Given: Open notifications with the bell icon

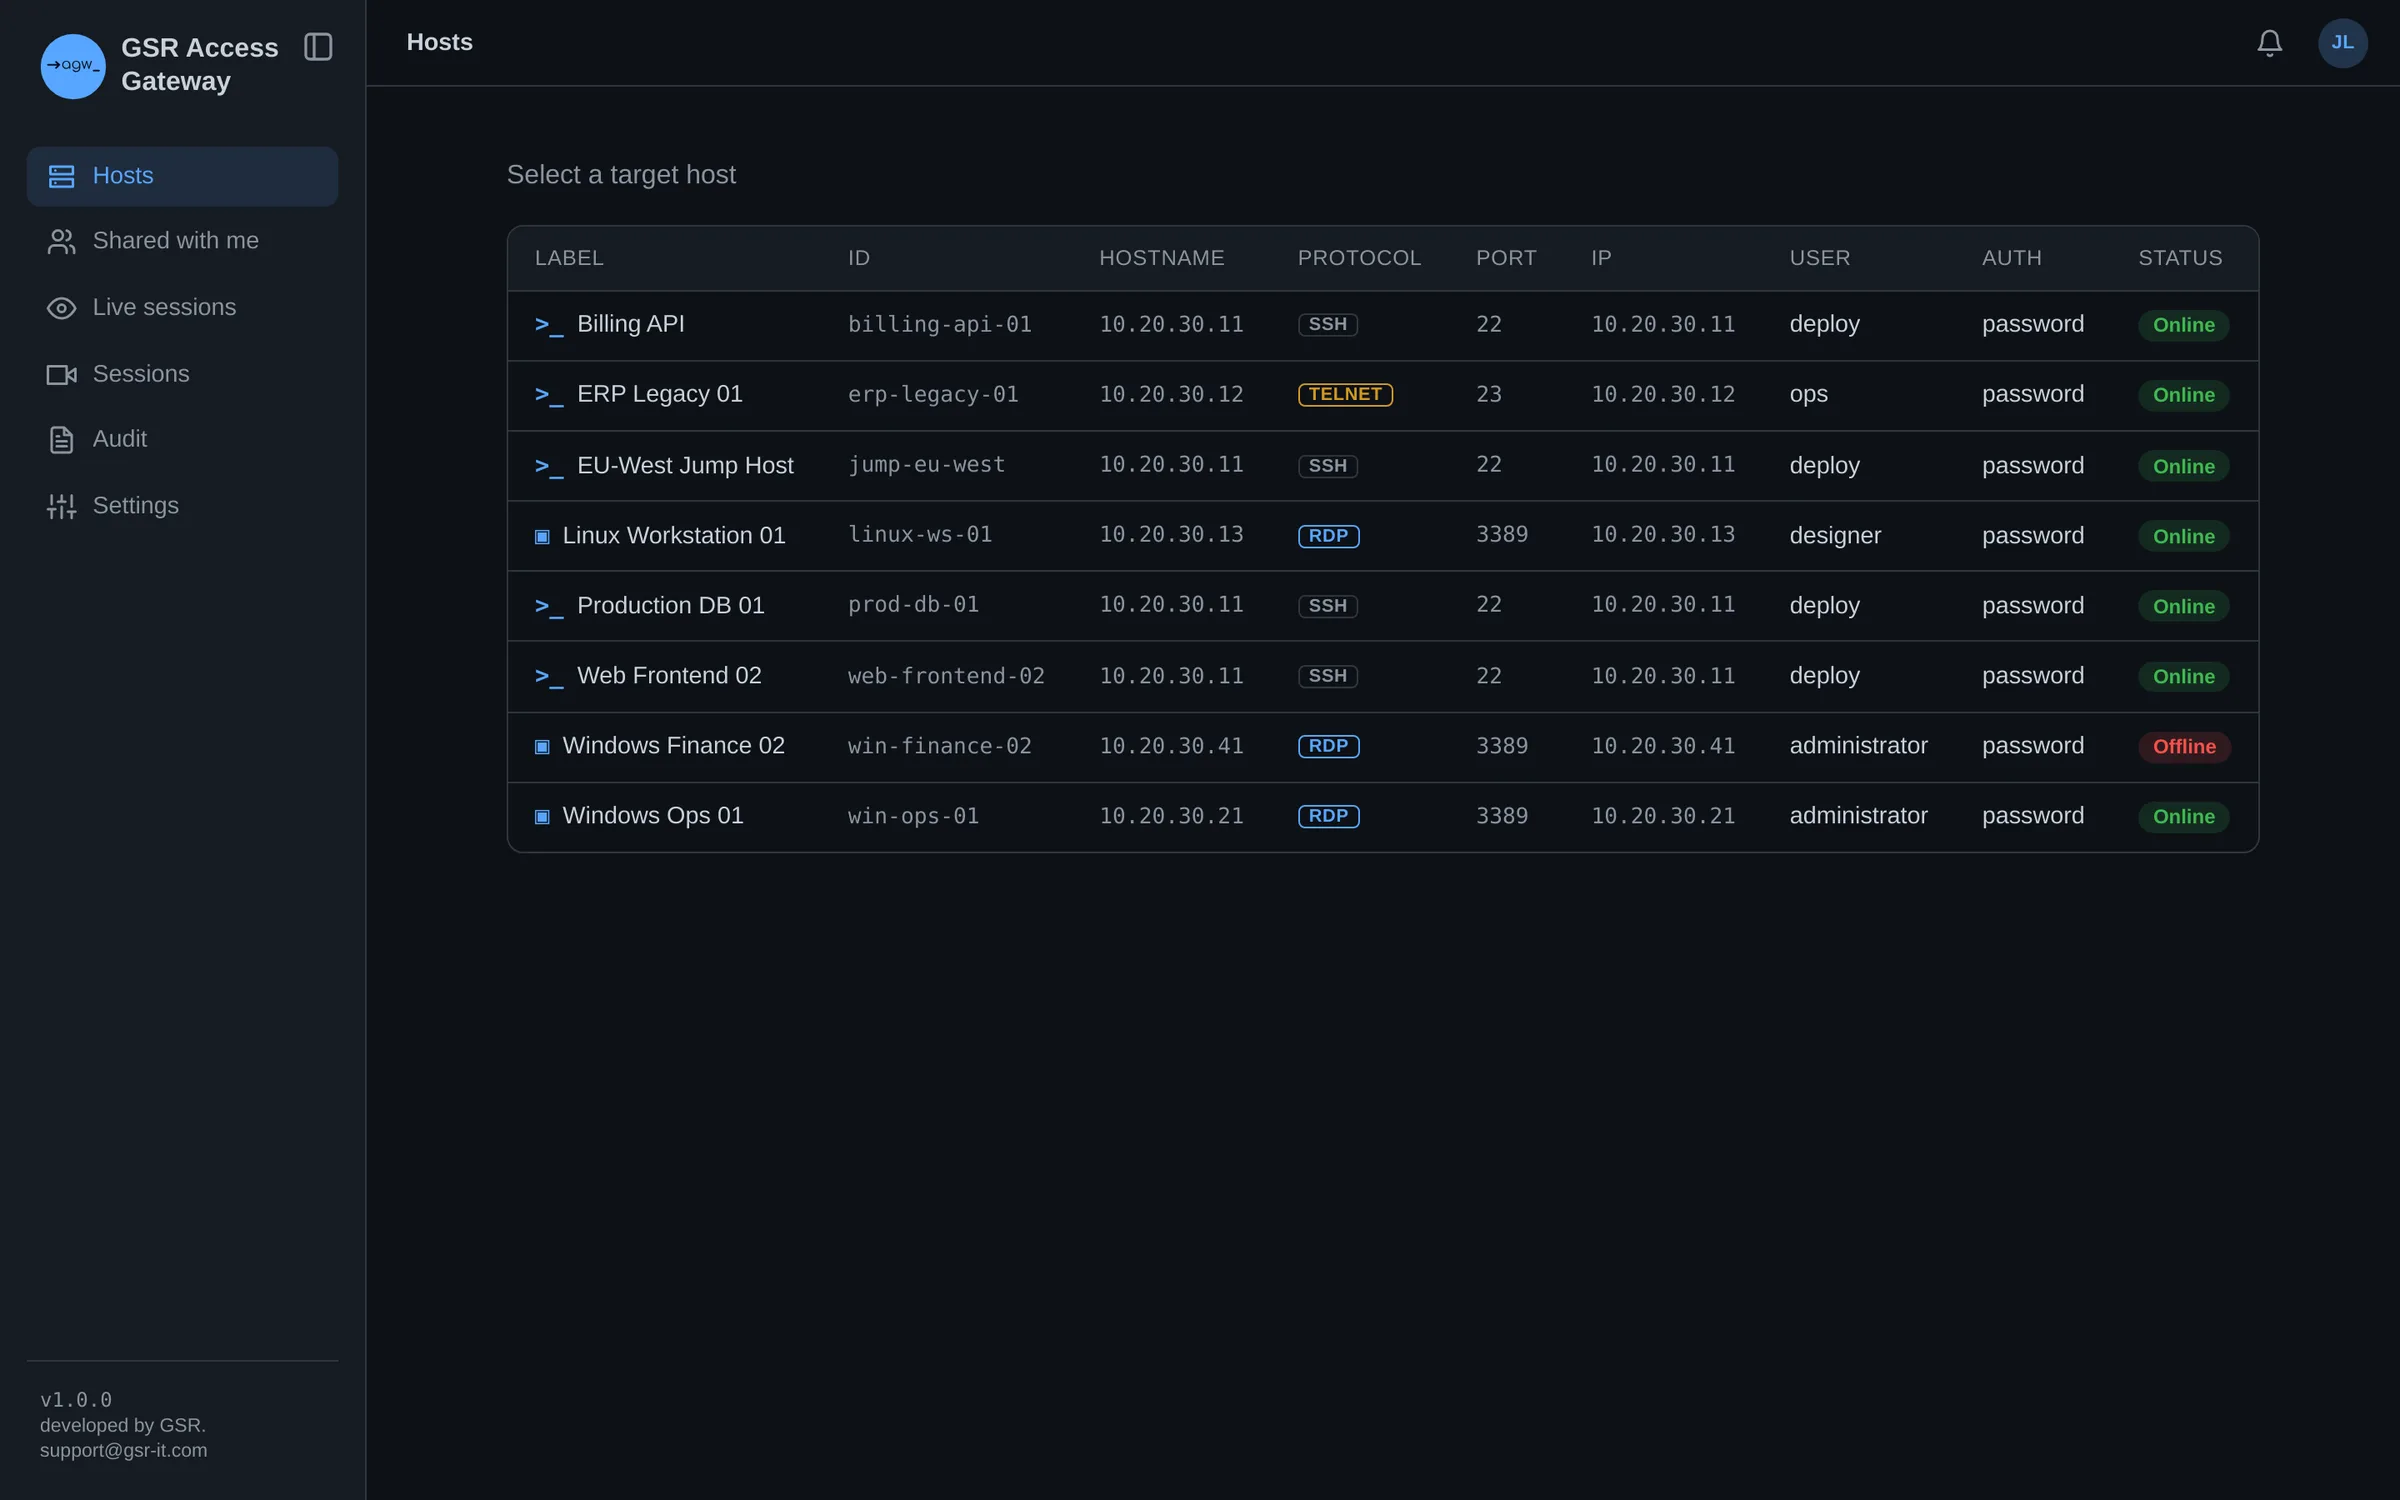Looking at the screenshot, I should point(2269,43).
